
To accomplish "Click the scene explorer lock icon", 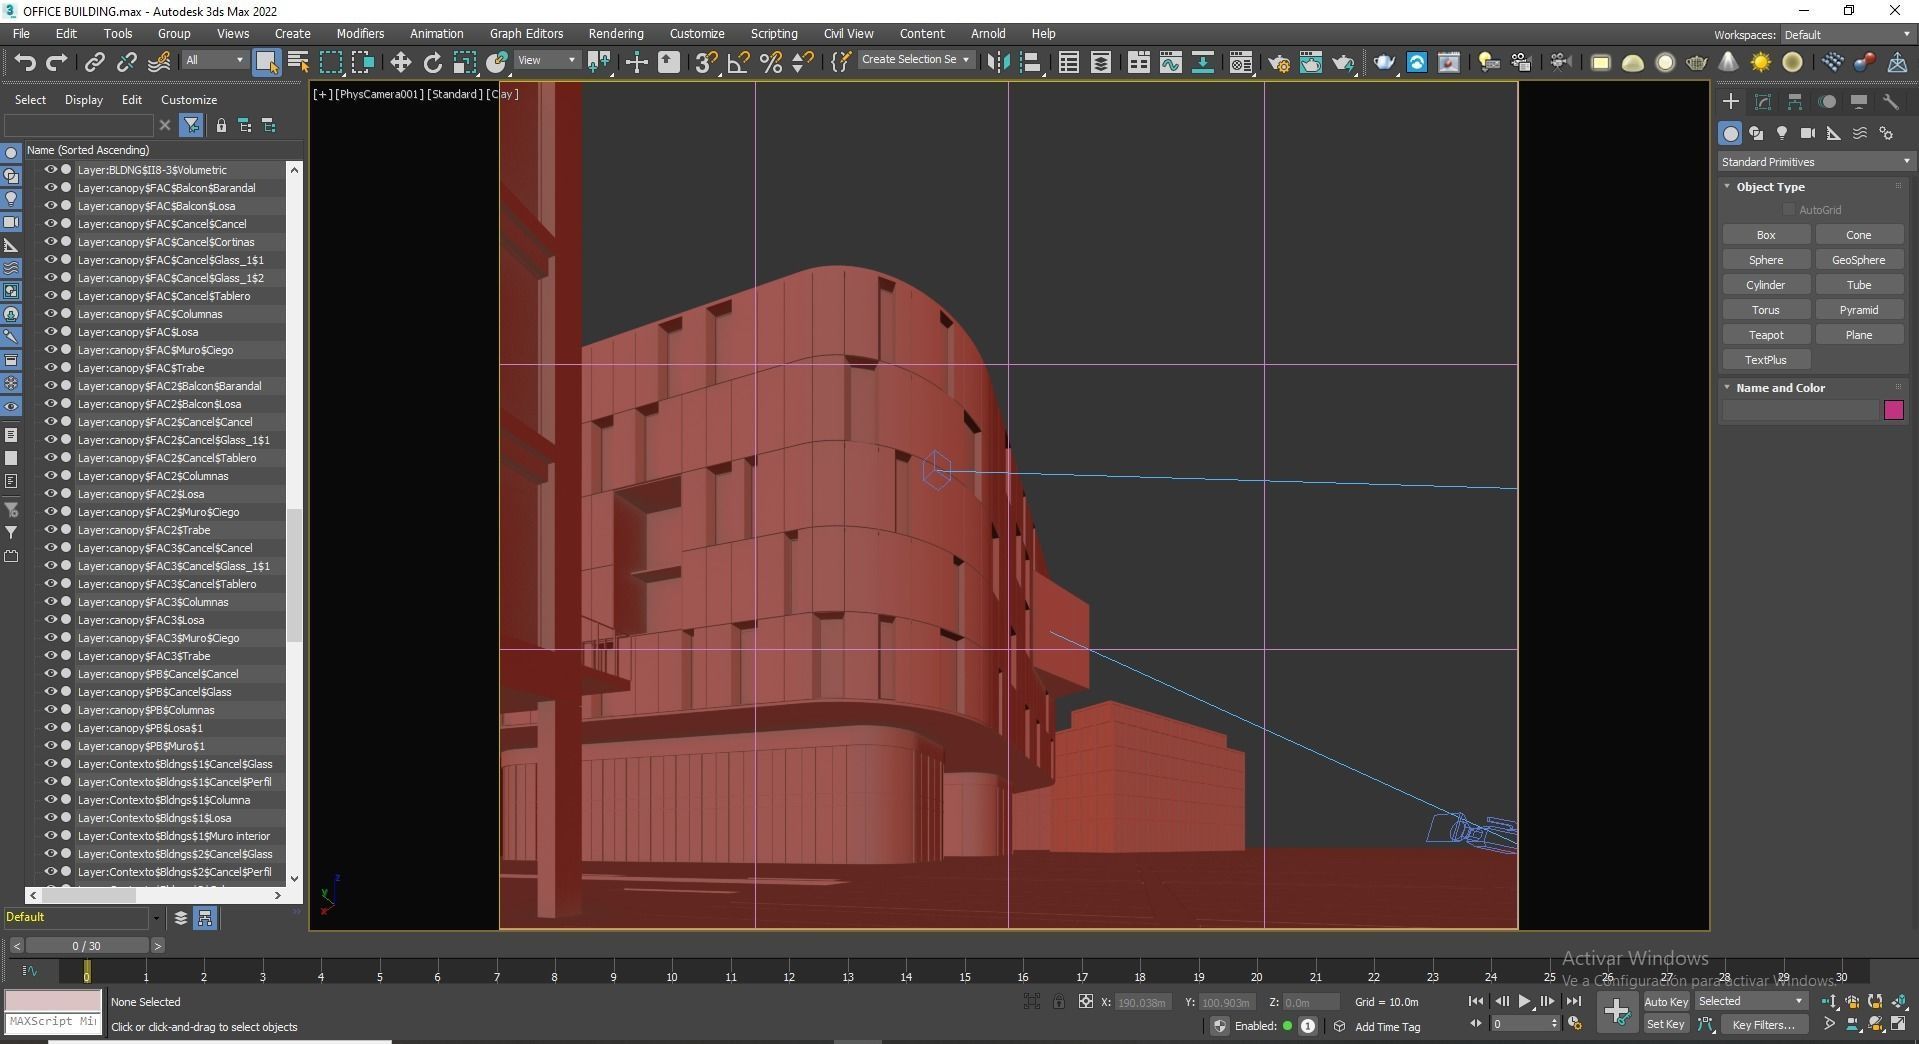I will point(221,125).
